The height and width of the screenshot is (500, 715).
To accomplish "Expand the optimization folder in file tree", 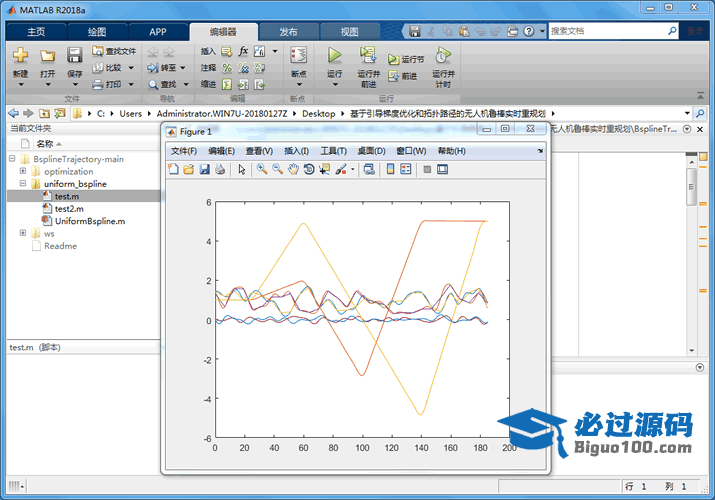I will pyautogui.click(x=23, y=171).
